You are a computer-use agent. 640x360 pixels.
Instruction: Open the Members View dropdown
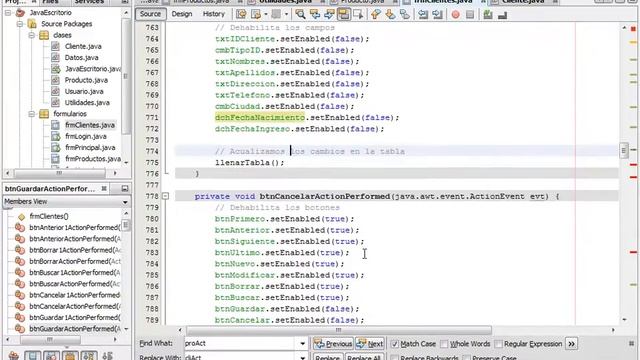pyautogui.click(x=125, y=202)
